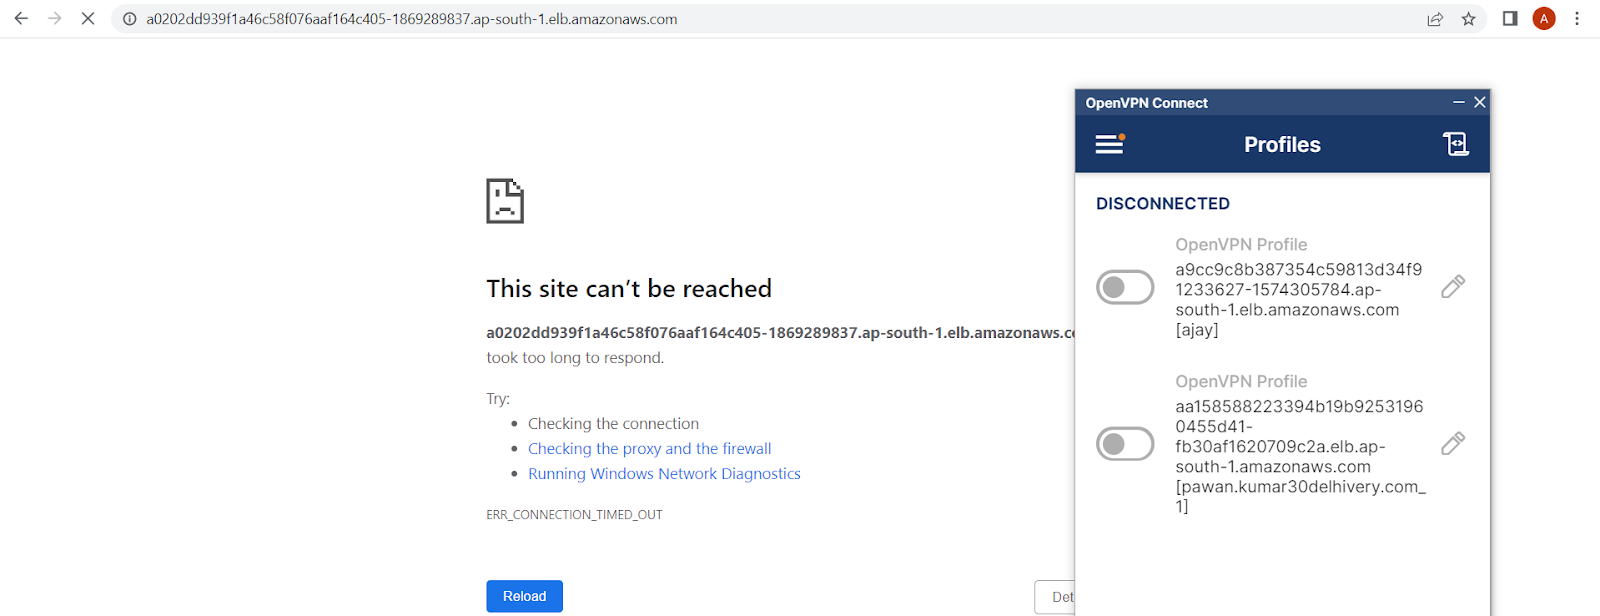
Task: Enable the pawan.kumar30delhivery.com_1 VPN profile
Action: pos(1125,444)
